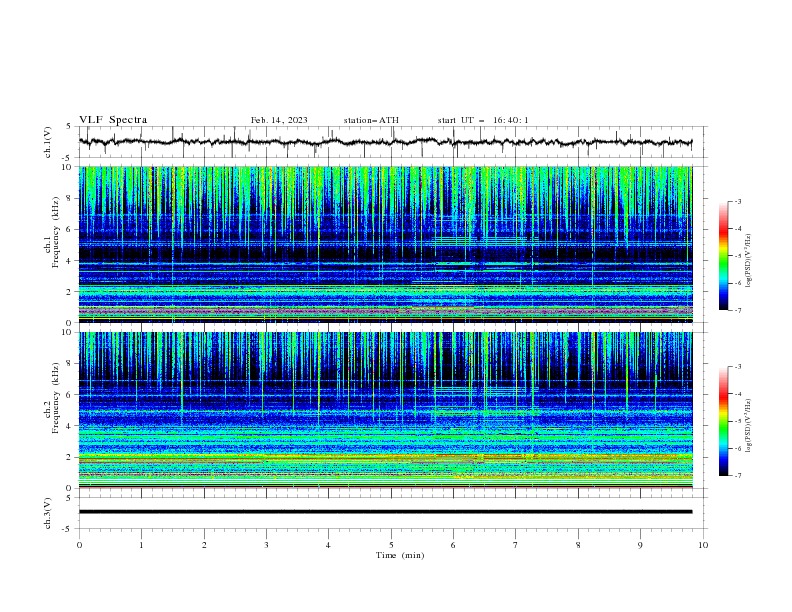792x612 pixels.
Task: Click the date 'Feb. 14, 2023'
Action: click(x=279, y=120)
